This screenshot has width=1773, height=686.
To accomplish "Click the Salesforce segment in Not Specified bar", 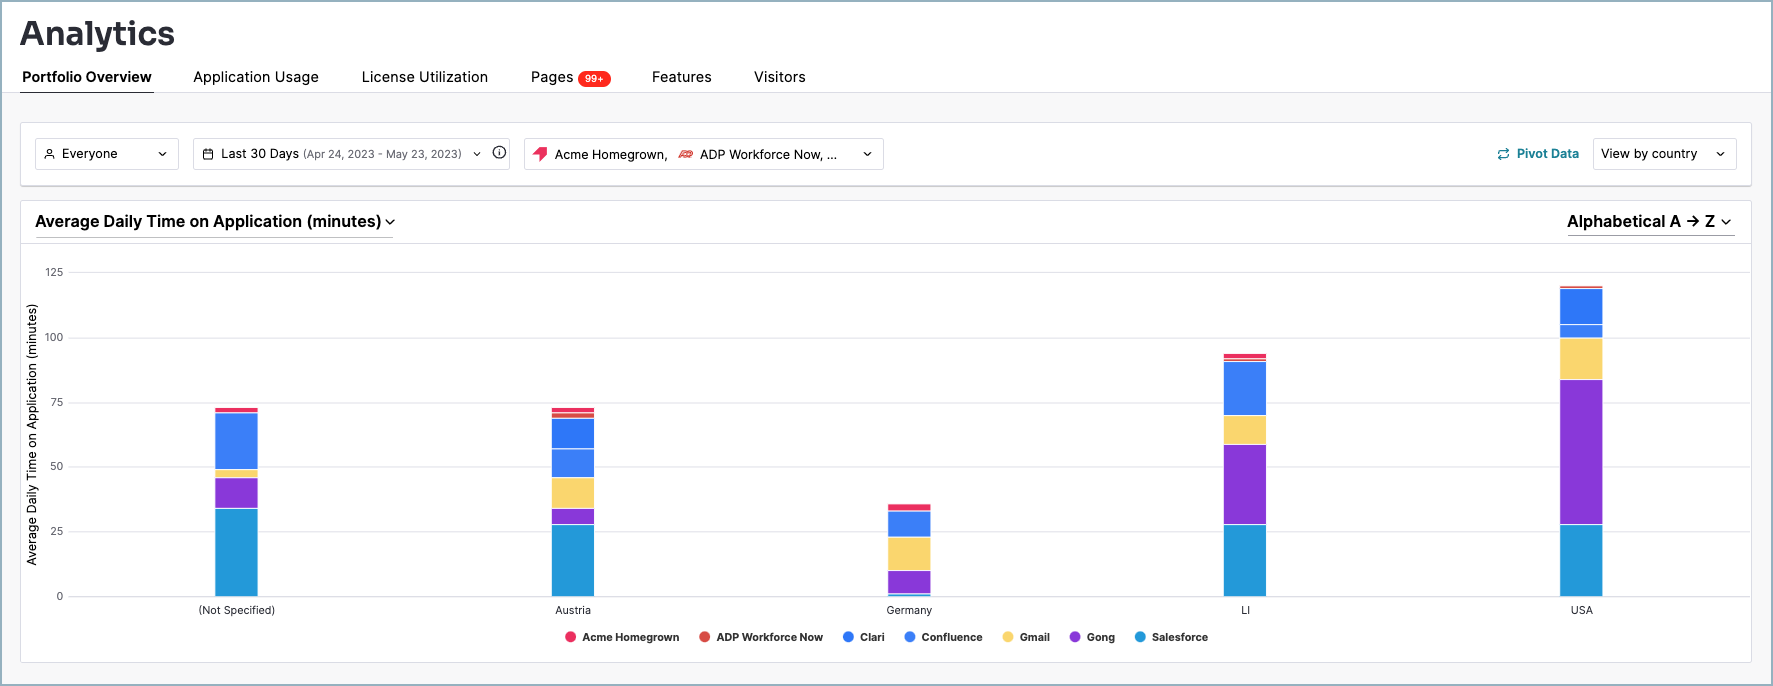I will click(236, 552).
